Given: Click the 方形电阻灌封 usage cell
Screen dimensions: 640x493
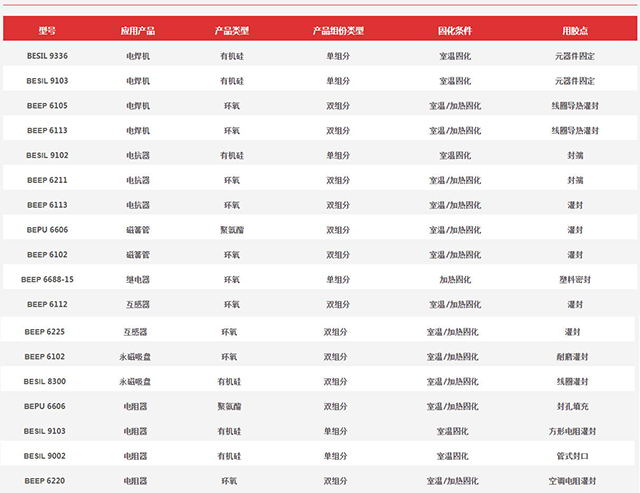Looking at the screenshot, I should [x=576, y=431].
